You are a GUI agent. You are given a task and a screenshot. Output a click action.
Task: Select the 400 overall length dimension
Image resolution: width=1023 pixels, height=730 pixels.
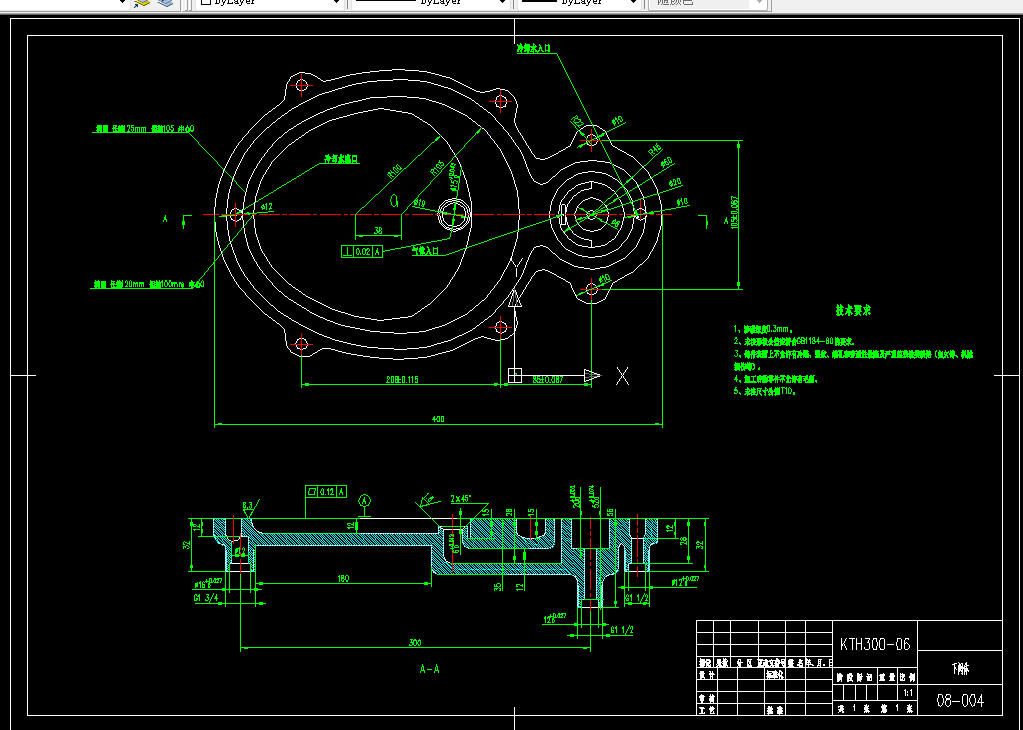point(438,419)
